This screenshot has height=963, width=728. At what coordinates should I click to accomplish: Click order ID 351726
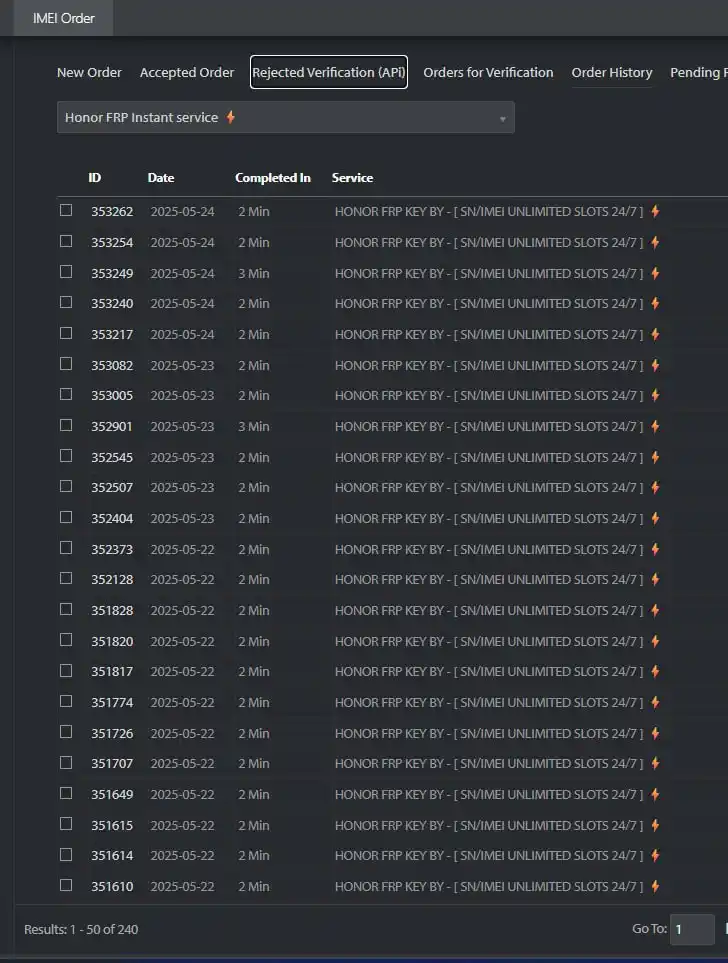tap(112, 733)
